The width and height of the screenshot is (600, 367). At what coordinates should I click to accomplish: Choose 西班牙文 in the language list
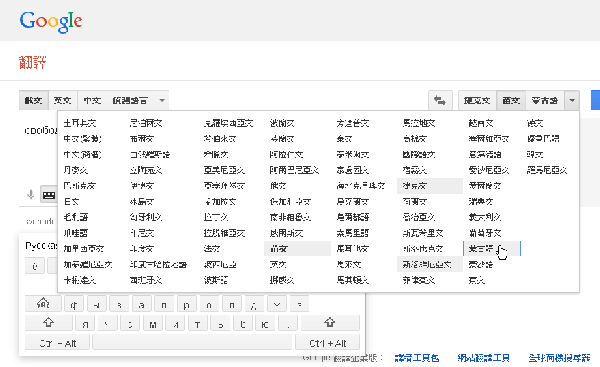click(146, 280)
